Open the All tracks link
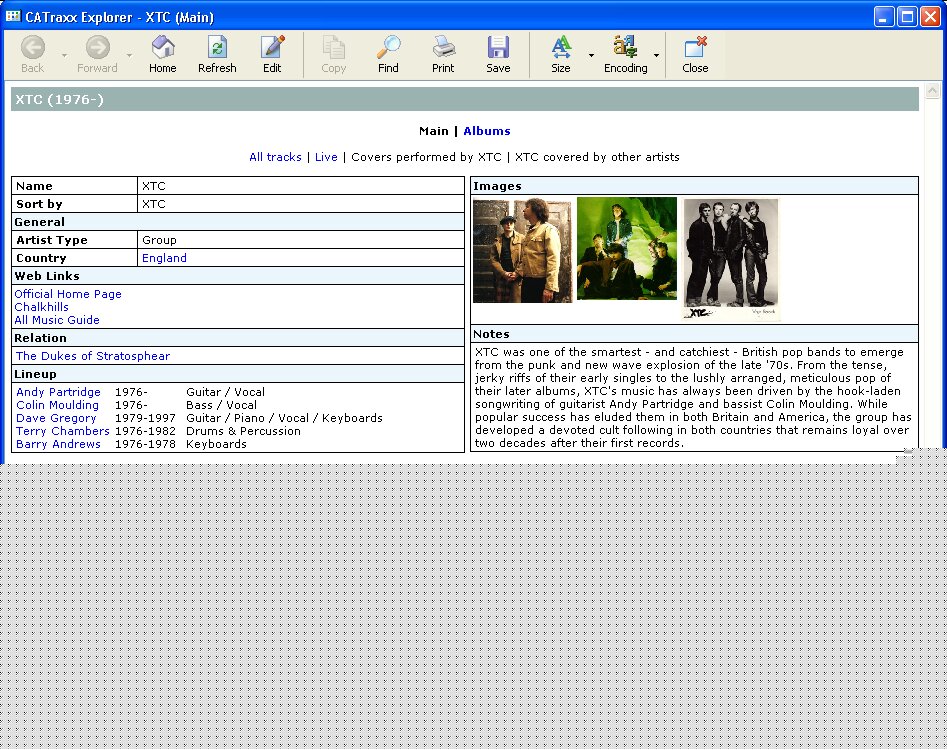The width and height of the screenshot is (947, 749). pyautogui.click(x=275, y=157)
